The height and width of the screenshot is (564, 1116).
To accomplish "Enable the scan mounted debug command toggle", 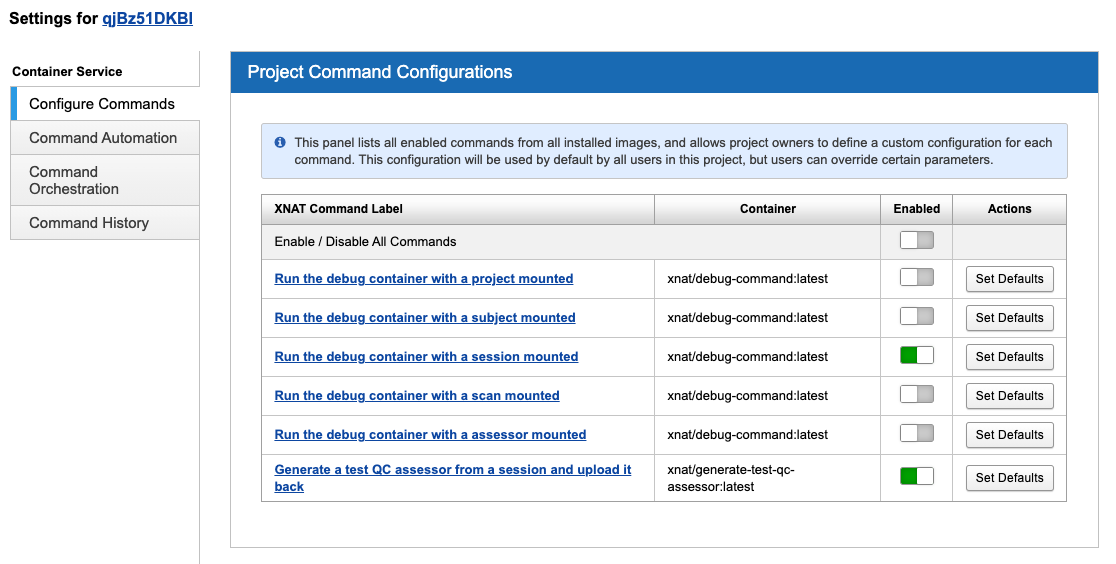I will (x=916, y=395).
